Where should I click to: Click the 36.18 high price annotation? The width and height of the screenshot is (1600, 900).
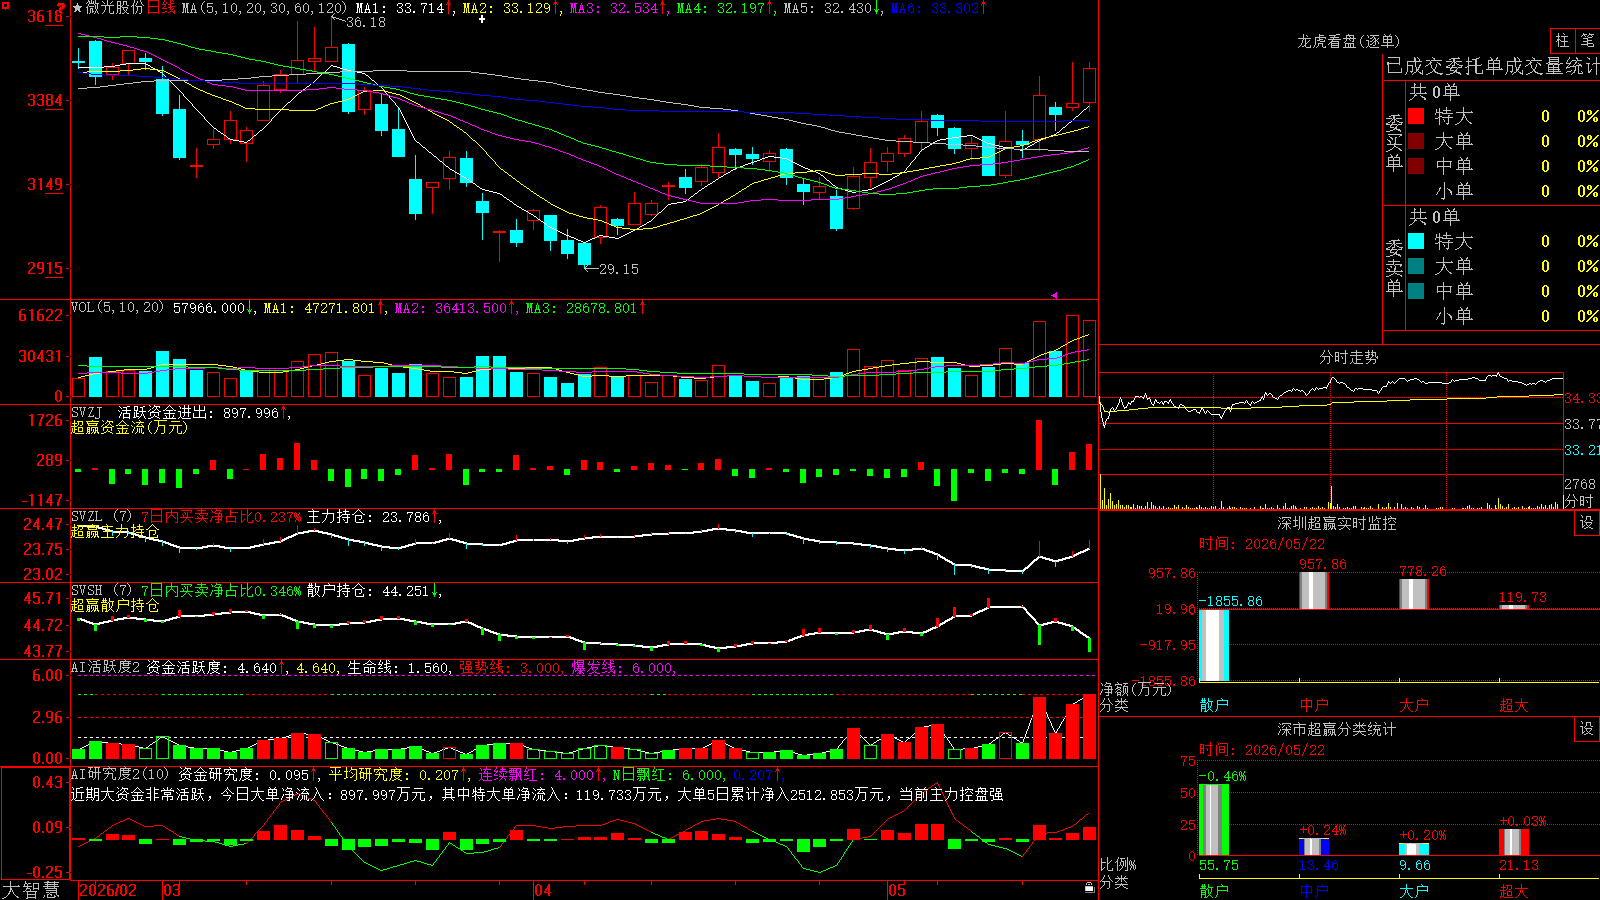pyautogui.click(x=366, y=22)
